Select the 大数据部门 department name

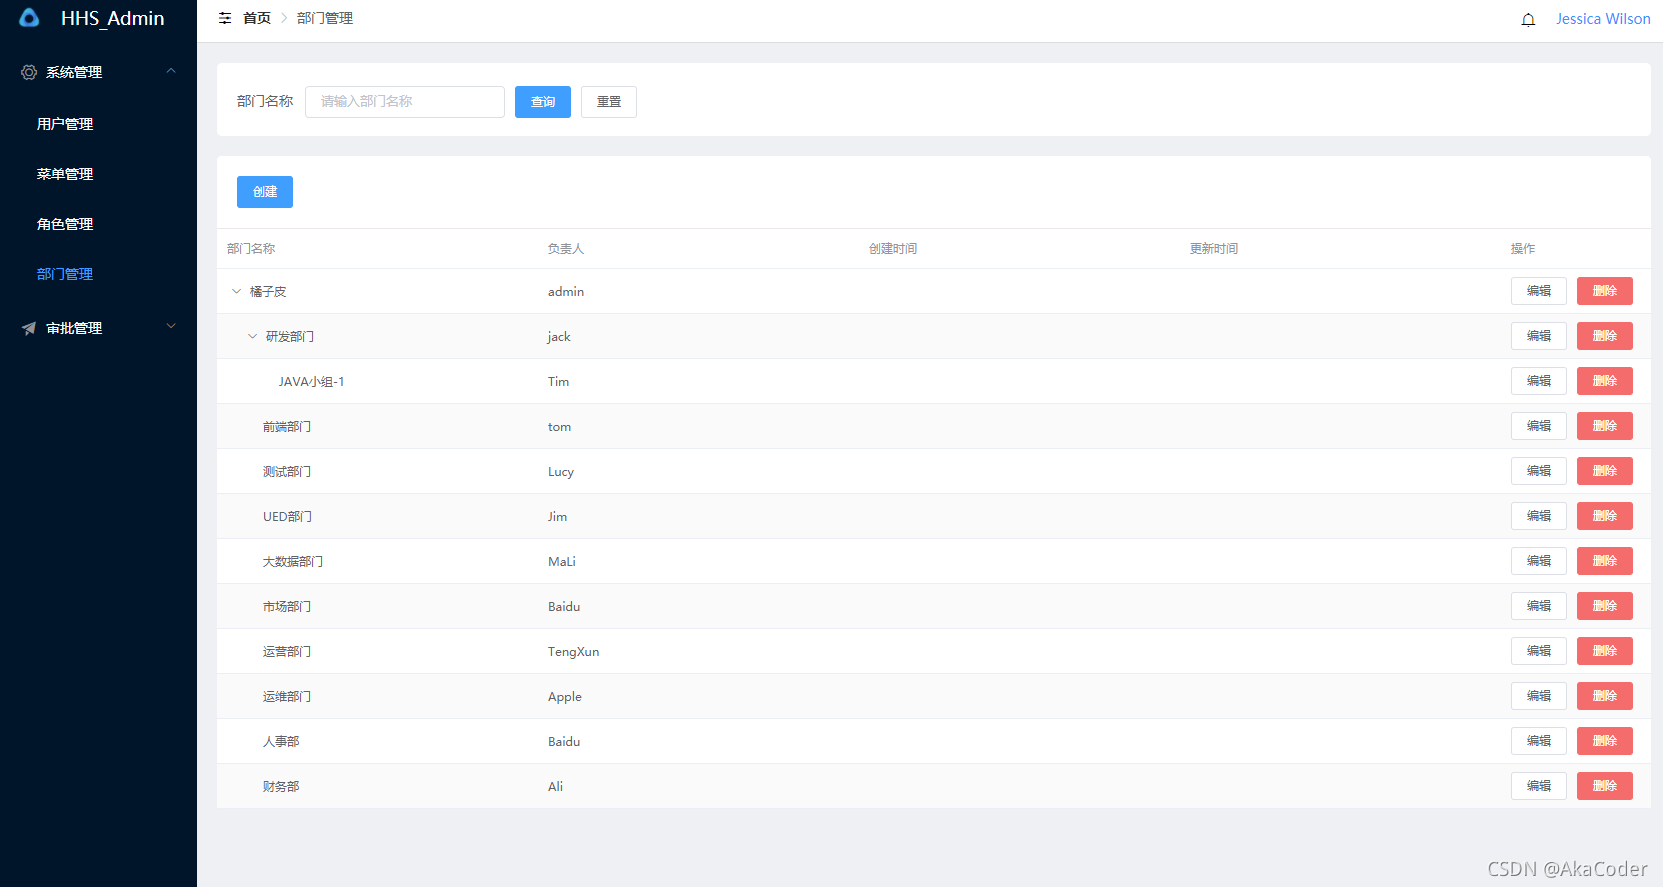click(x=293, y=562)
